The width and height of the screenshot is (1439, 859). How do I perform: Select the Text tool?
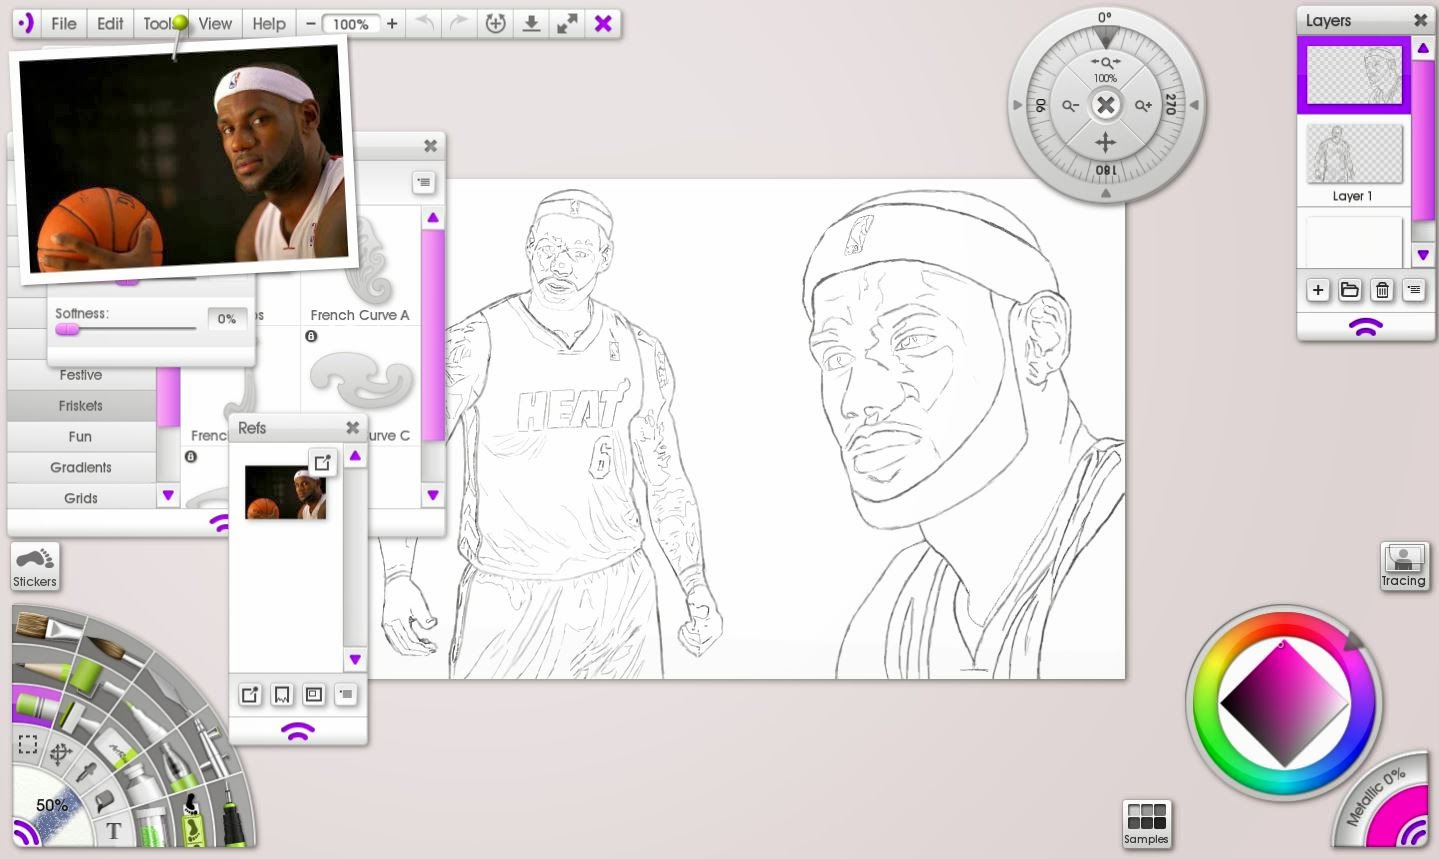[x=114, y=828]
